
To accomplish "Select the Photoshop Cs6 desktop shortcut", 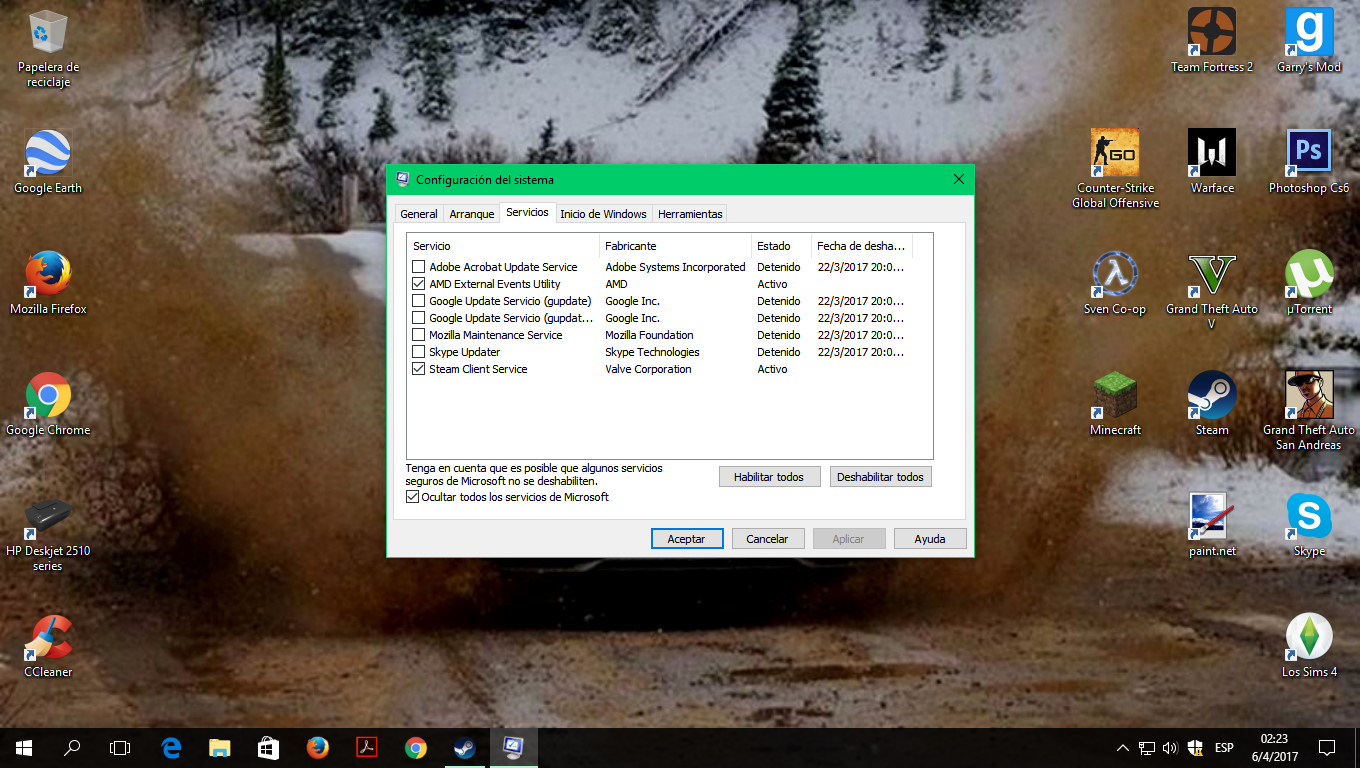I will point(1309,162).
